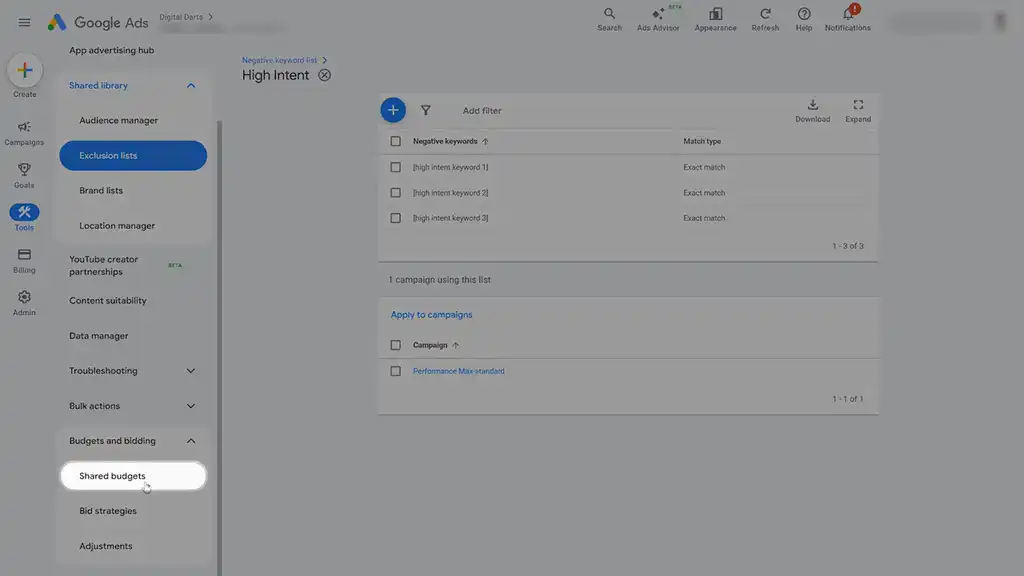Open Campaigns in left rail
Screen dimensions: 1024x576
pyautogui.click(x=24, y=133)
